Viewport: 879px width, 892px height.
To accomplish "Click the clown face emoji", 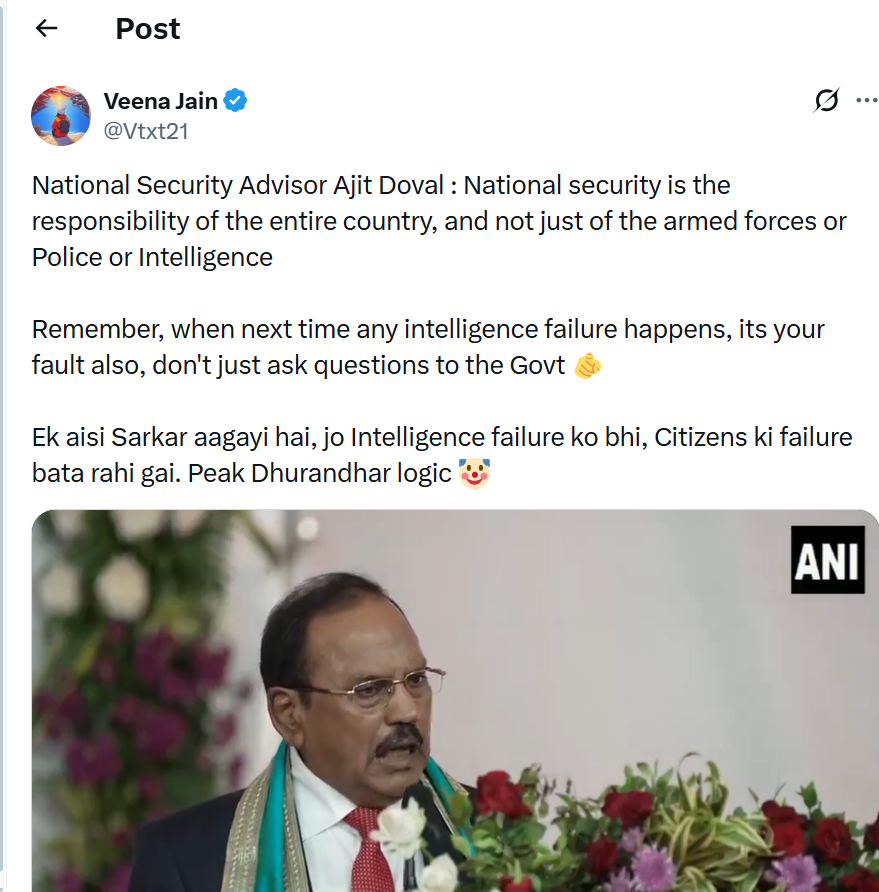I will click(474, 474).
